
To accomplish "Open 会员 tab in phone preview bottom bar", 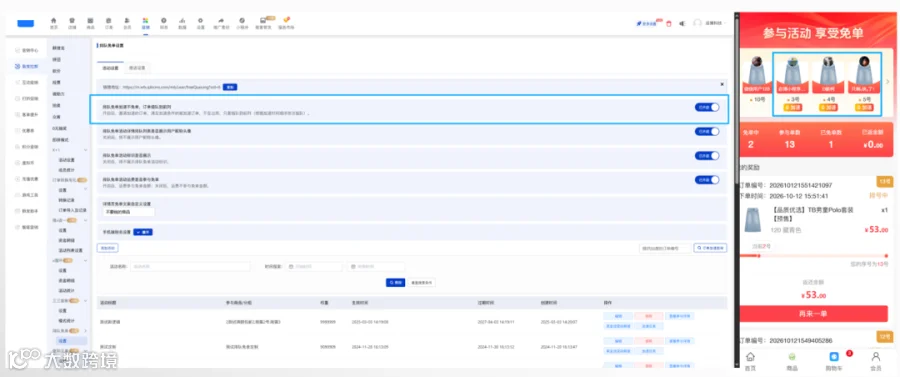I will [876, 361].
